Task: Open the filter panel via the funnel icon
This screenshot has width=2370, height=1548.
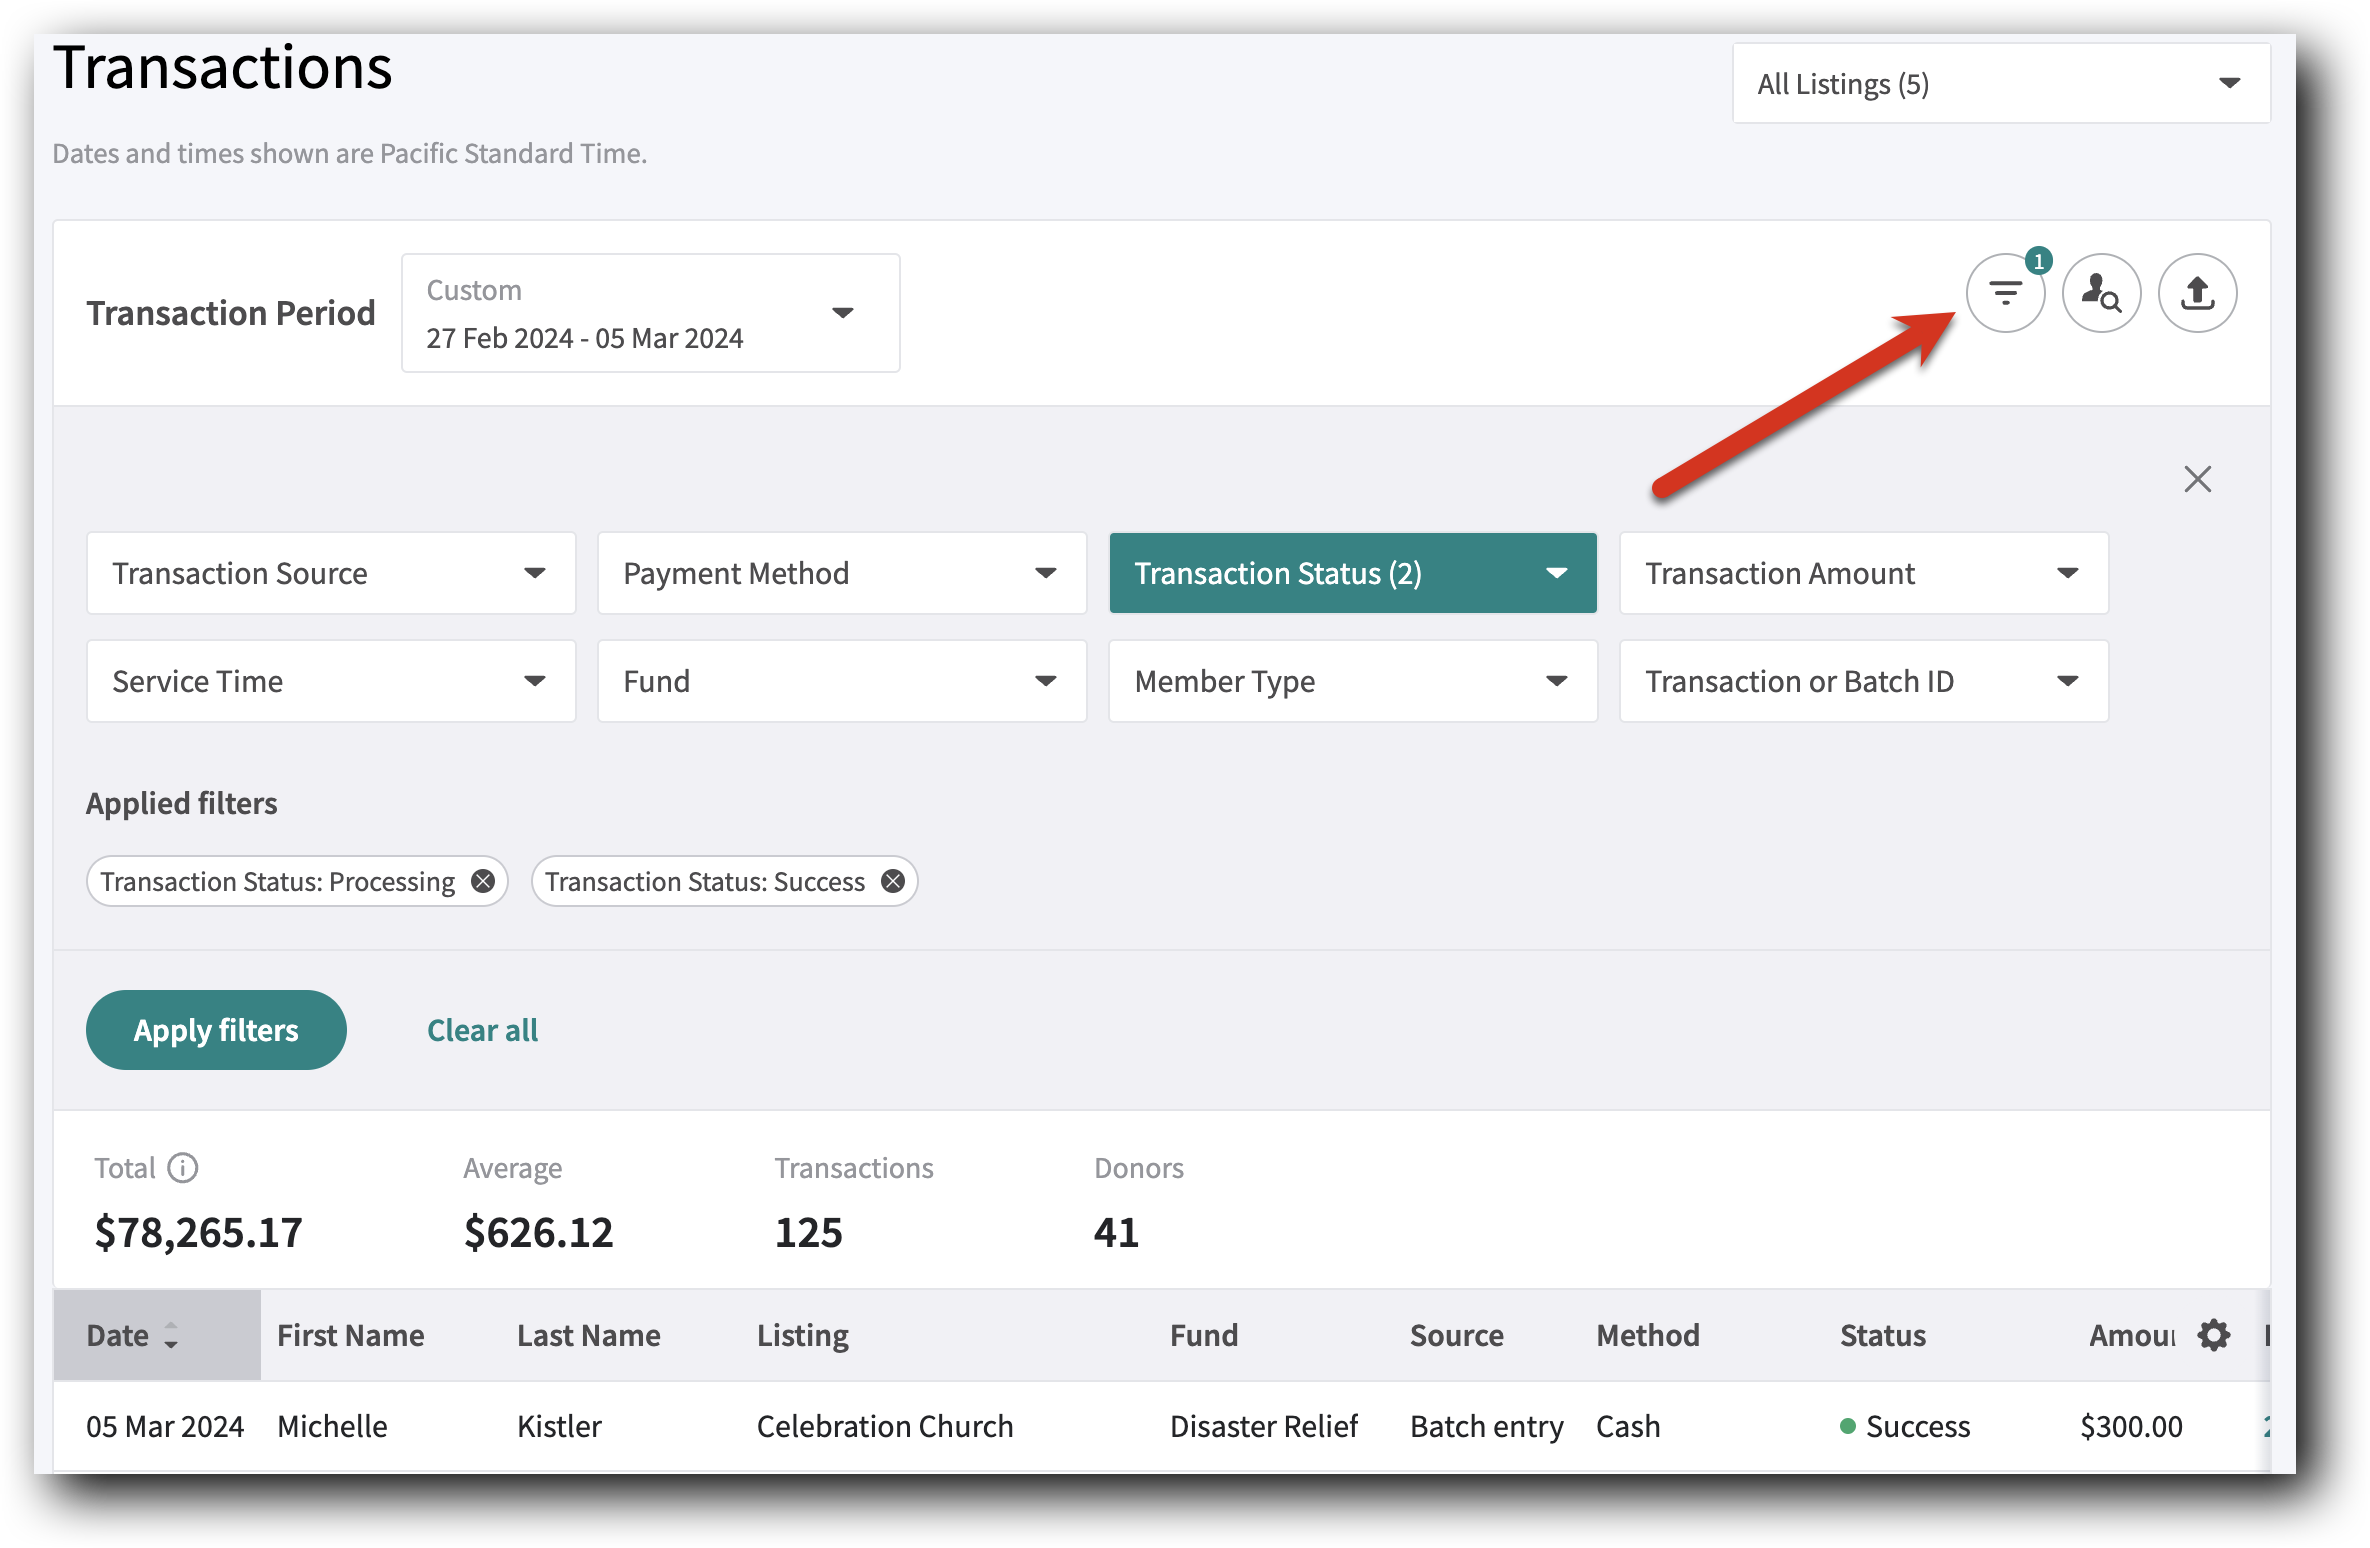Action: click(2005, 292)
